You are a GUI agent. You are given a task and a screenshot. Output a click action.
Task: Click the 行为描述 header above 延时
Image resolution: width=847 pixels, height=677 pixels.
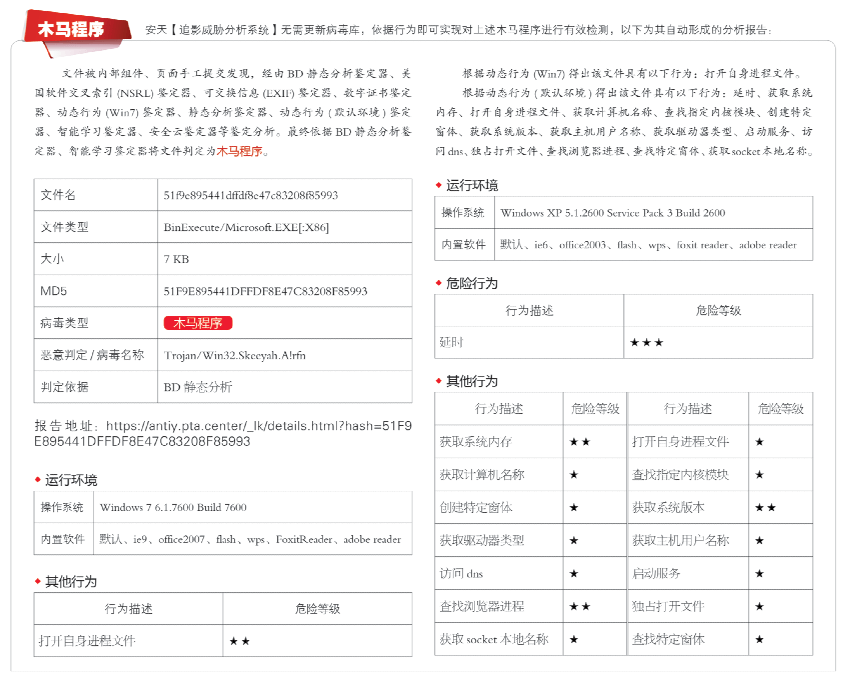[x=529, y=311]
